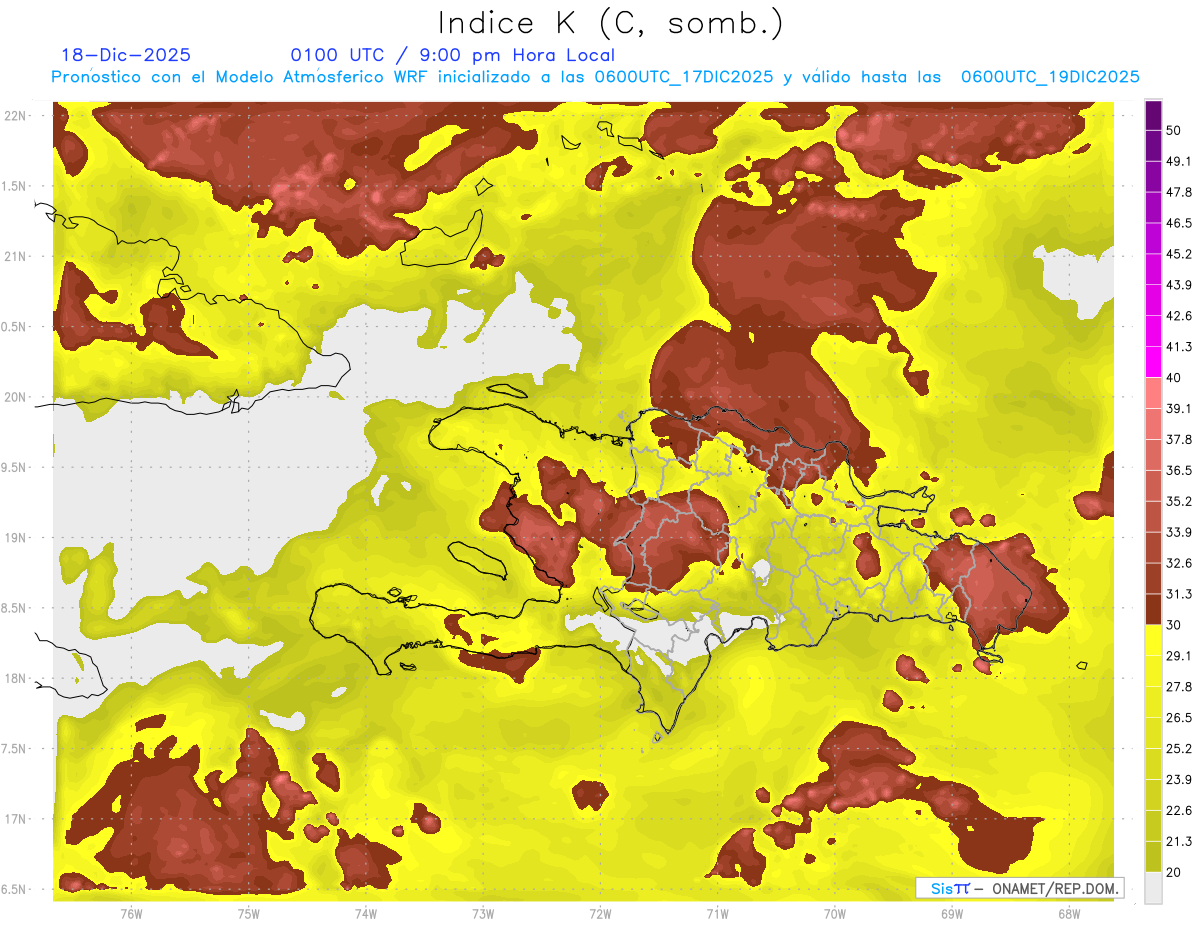Click the '47.8' colorbar label
Viewport: 1200px width, 927px height.
pos(1179,192)
